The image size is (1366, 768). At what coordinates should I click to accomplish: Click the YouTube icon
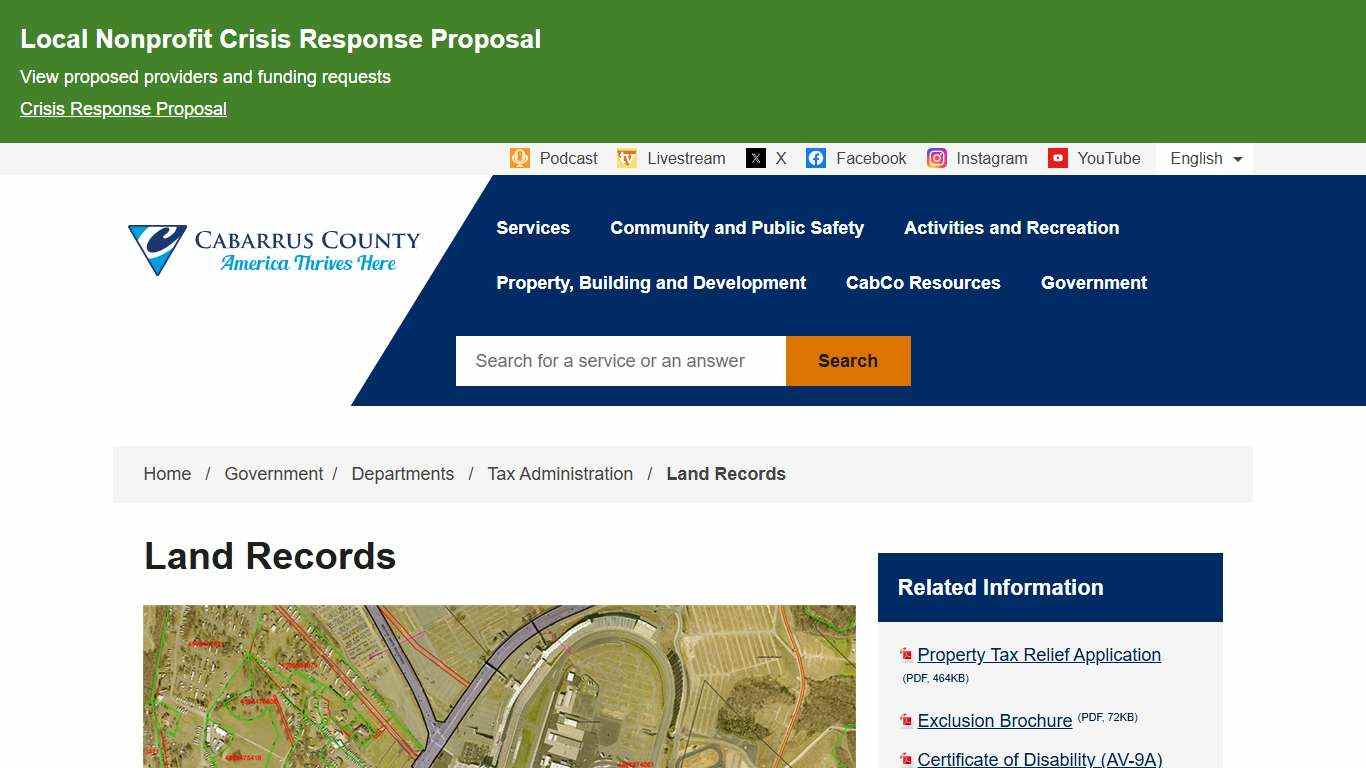[1058, 158]
